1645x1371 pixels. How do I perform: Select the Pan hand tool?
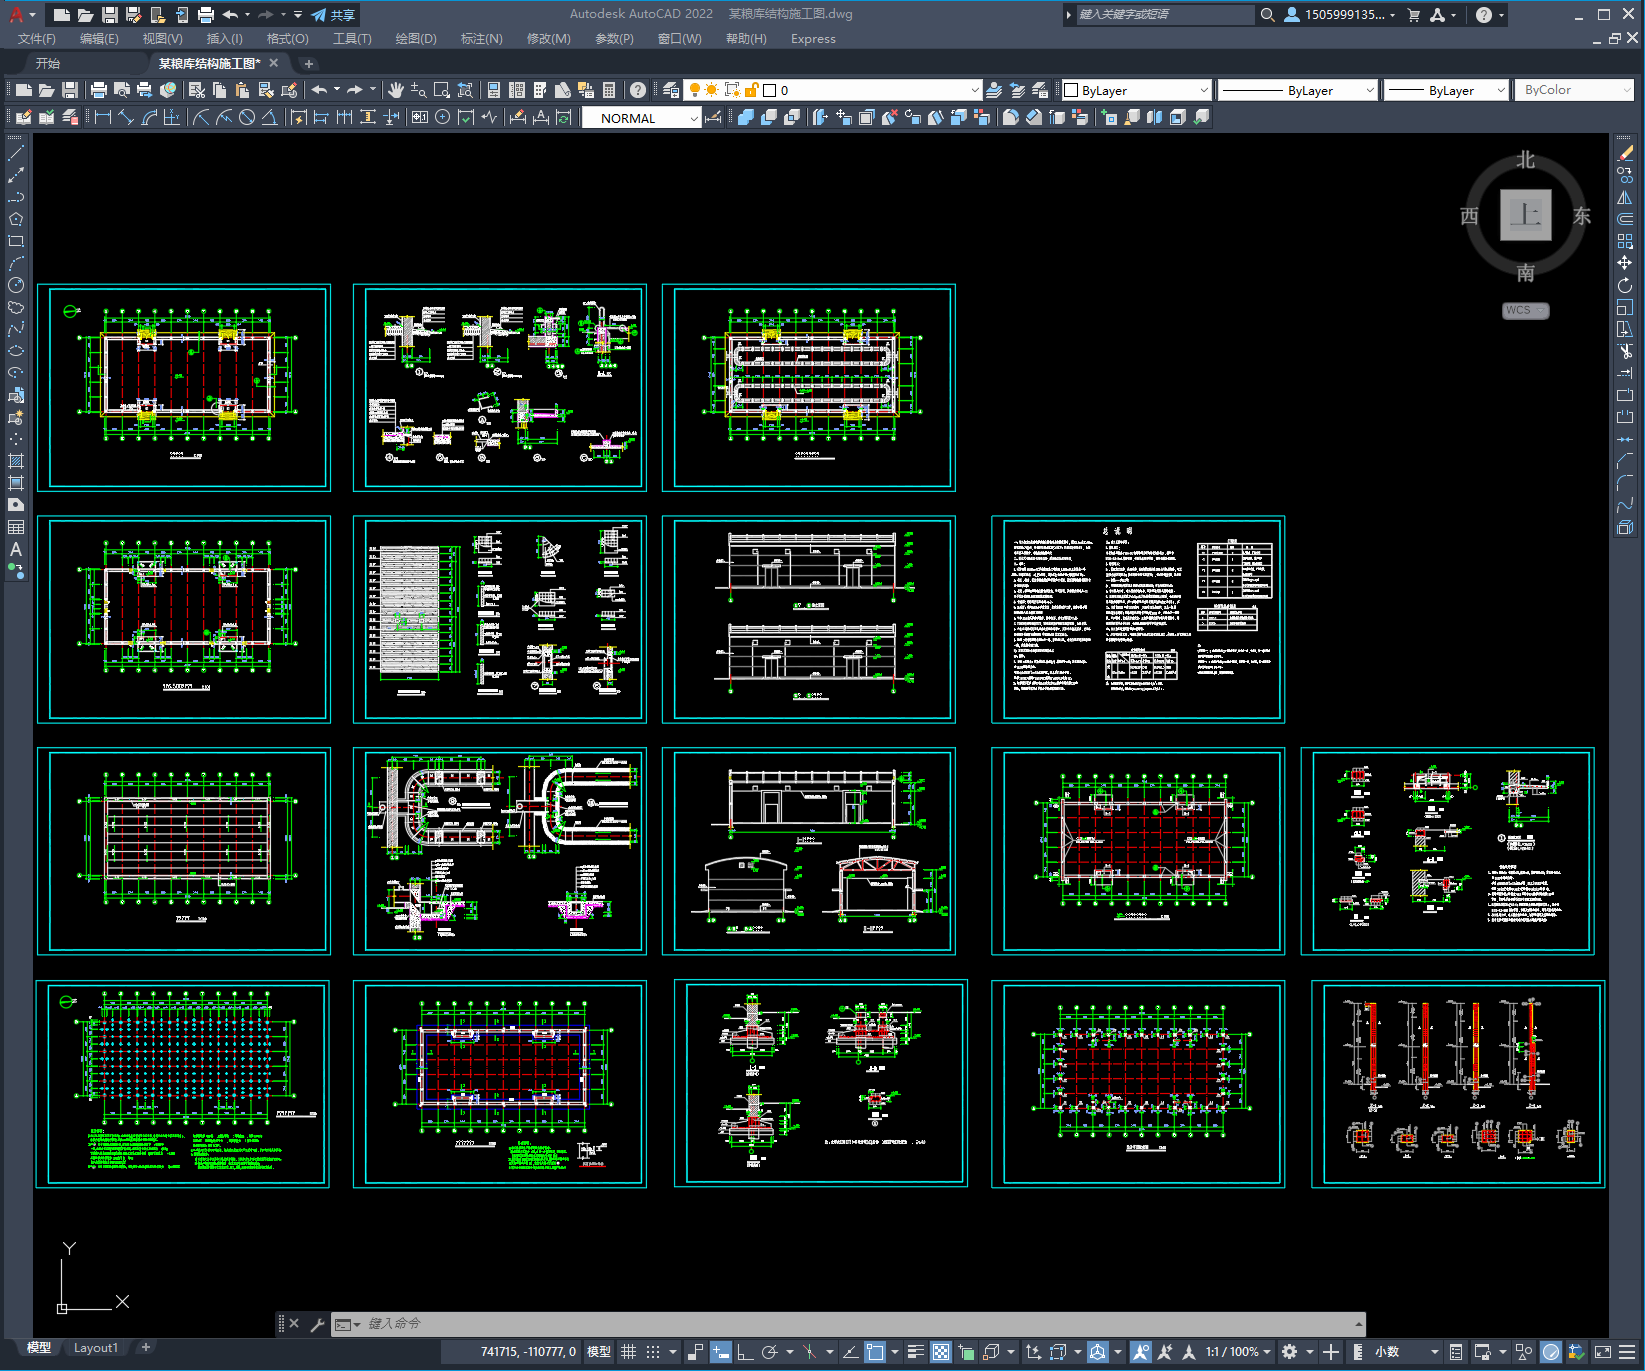coord(395,90)
